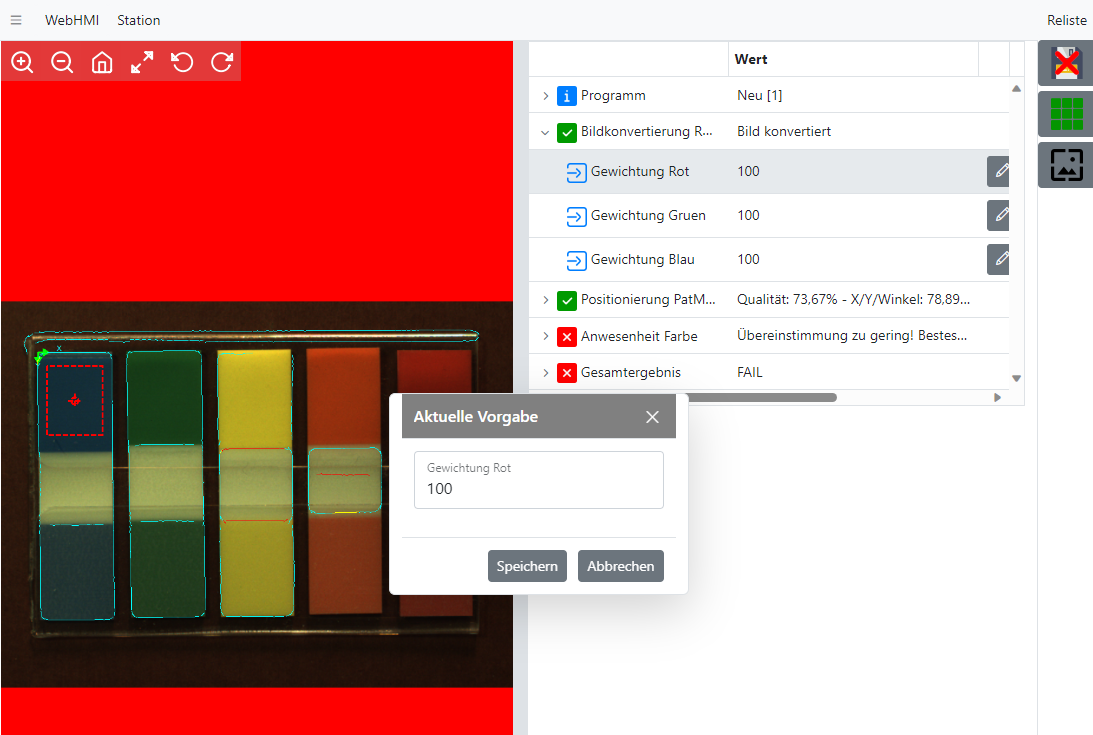This screenshot has width=1093, height=735.
Task: Open the green grid view icon
Action: [x=1066, y=114]
